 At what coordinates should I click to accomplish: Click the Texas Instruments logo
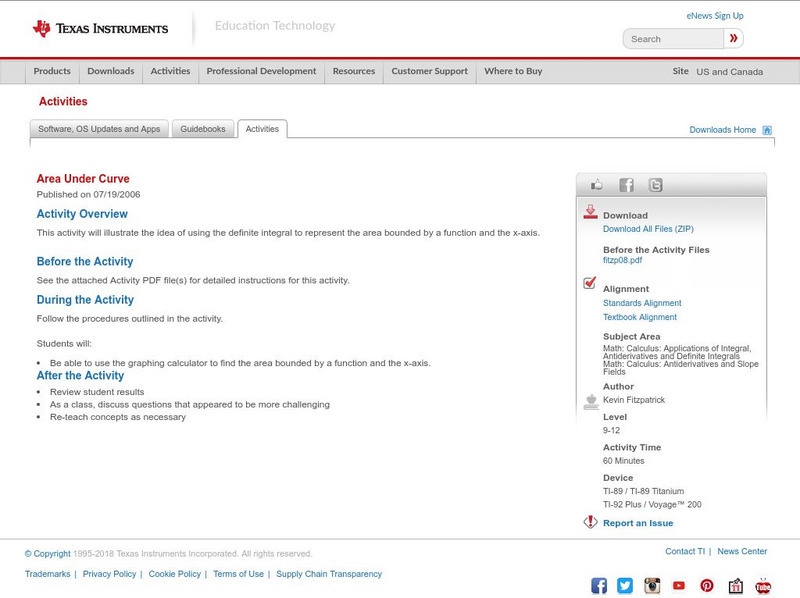coord(100,29)
